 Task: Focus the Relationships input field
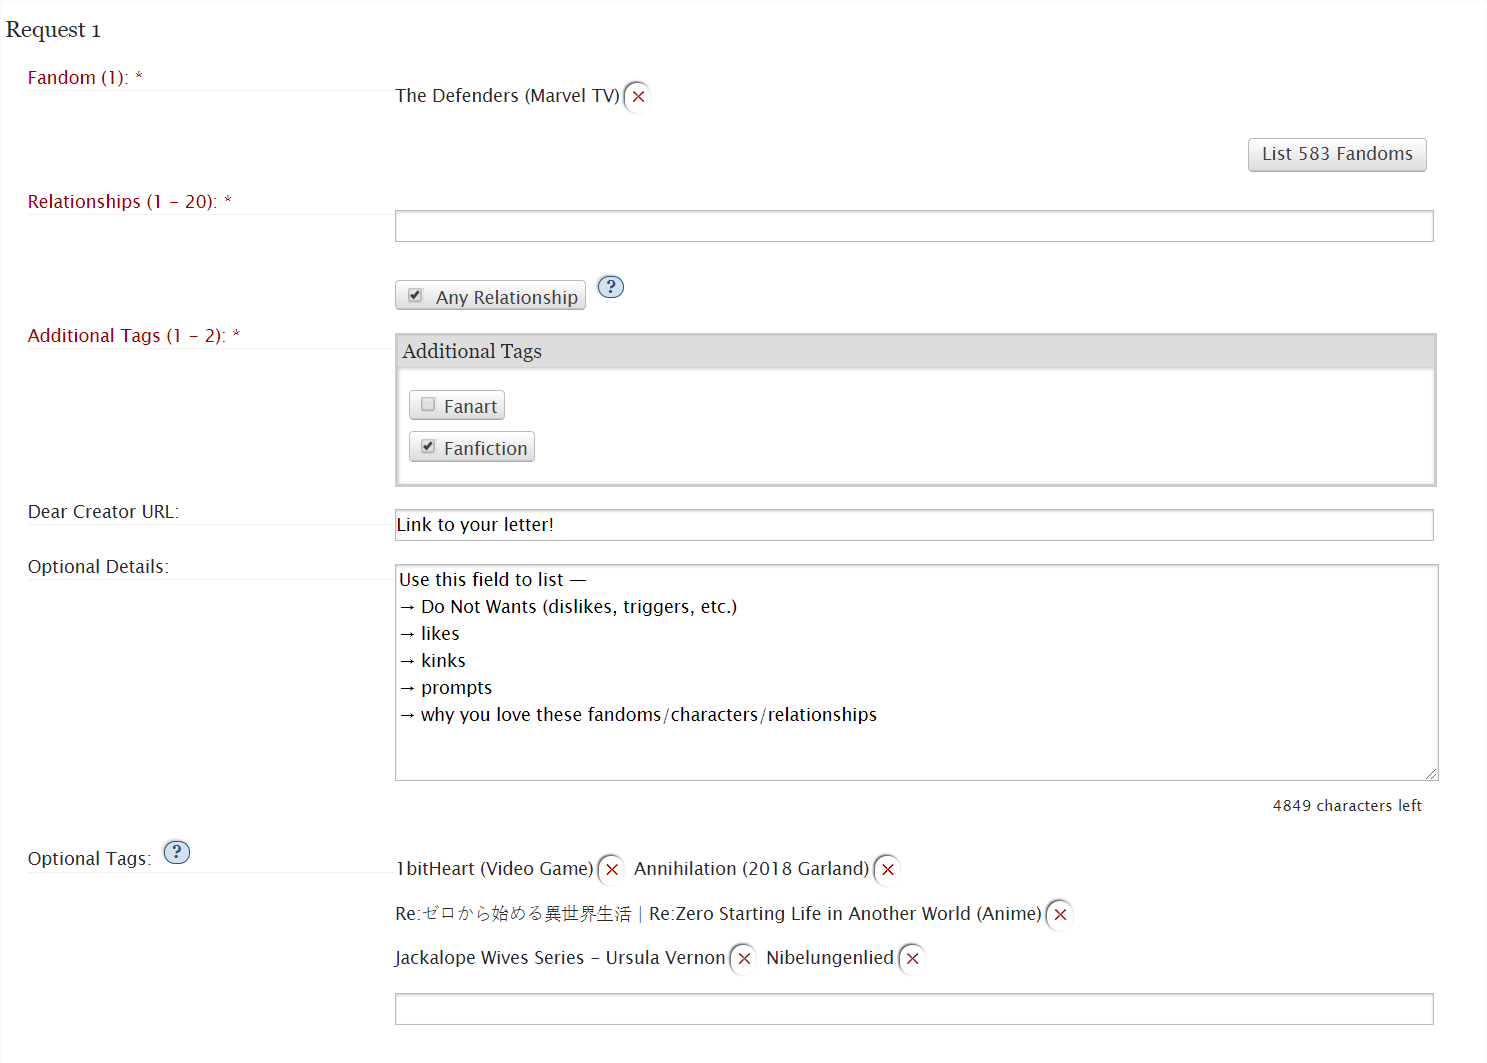pos(913,227)
